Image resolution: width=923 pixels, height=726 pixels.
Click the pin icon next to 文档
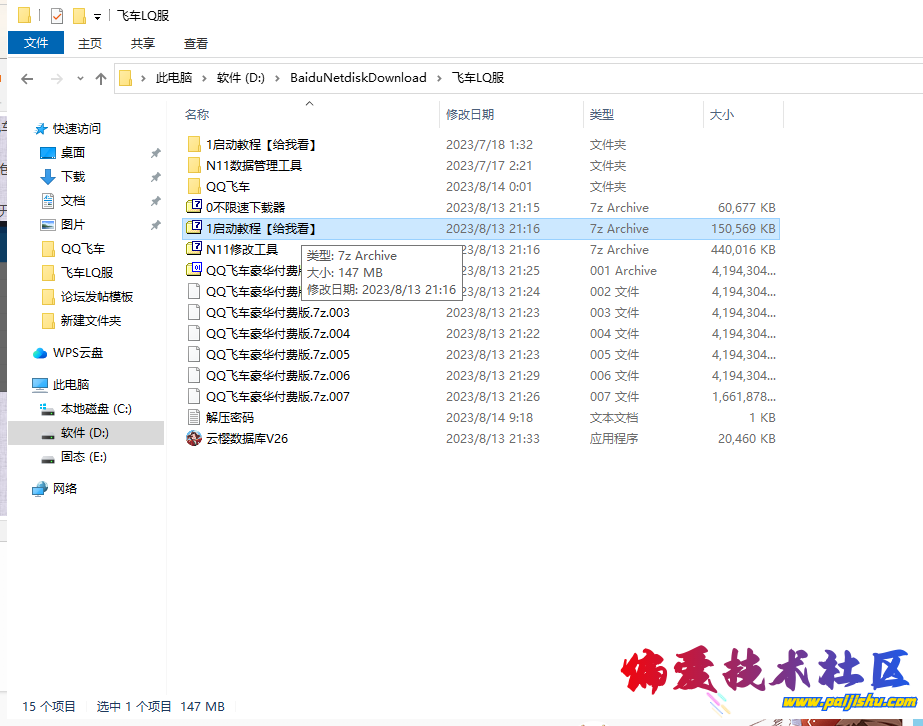click(155, 201)
